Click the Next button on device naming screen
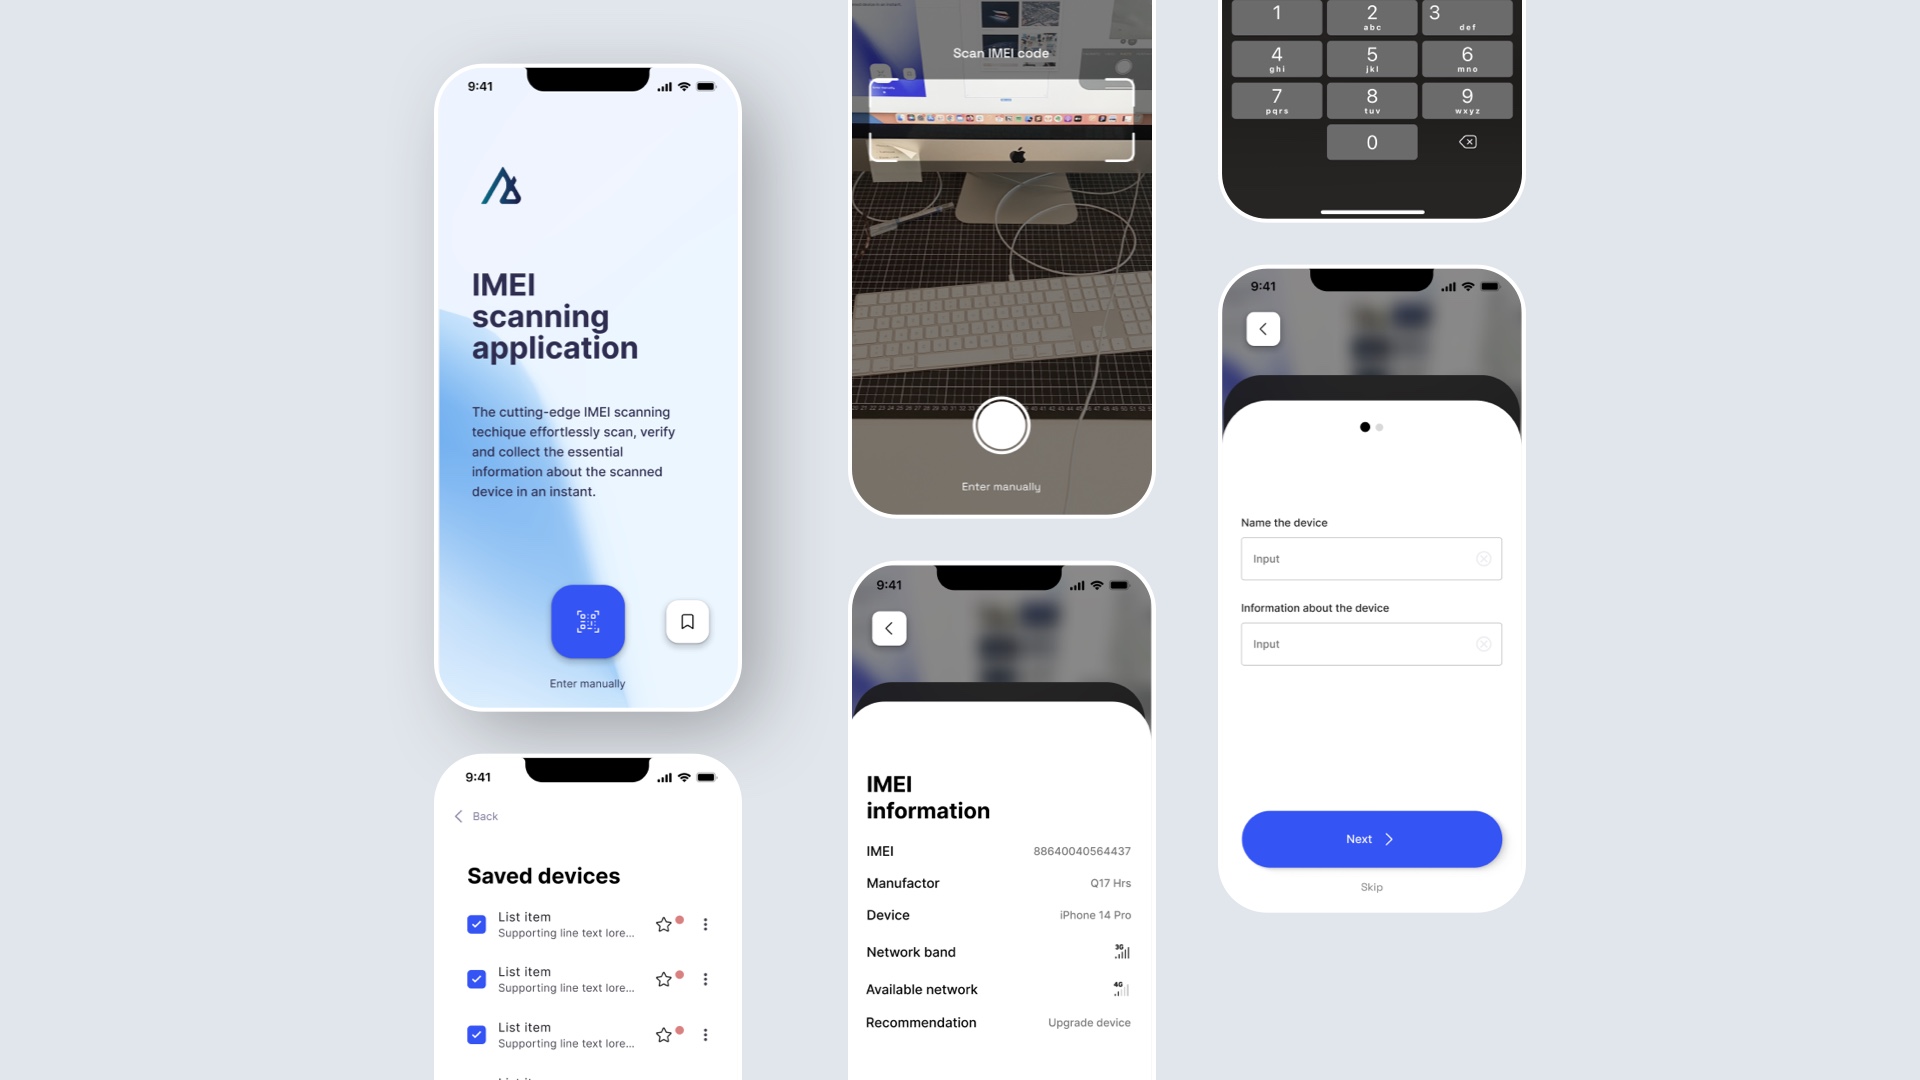This screenshot has height=1080, width=1920. point(1370,839)
